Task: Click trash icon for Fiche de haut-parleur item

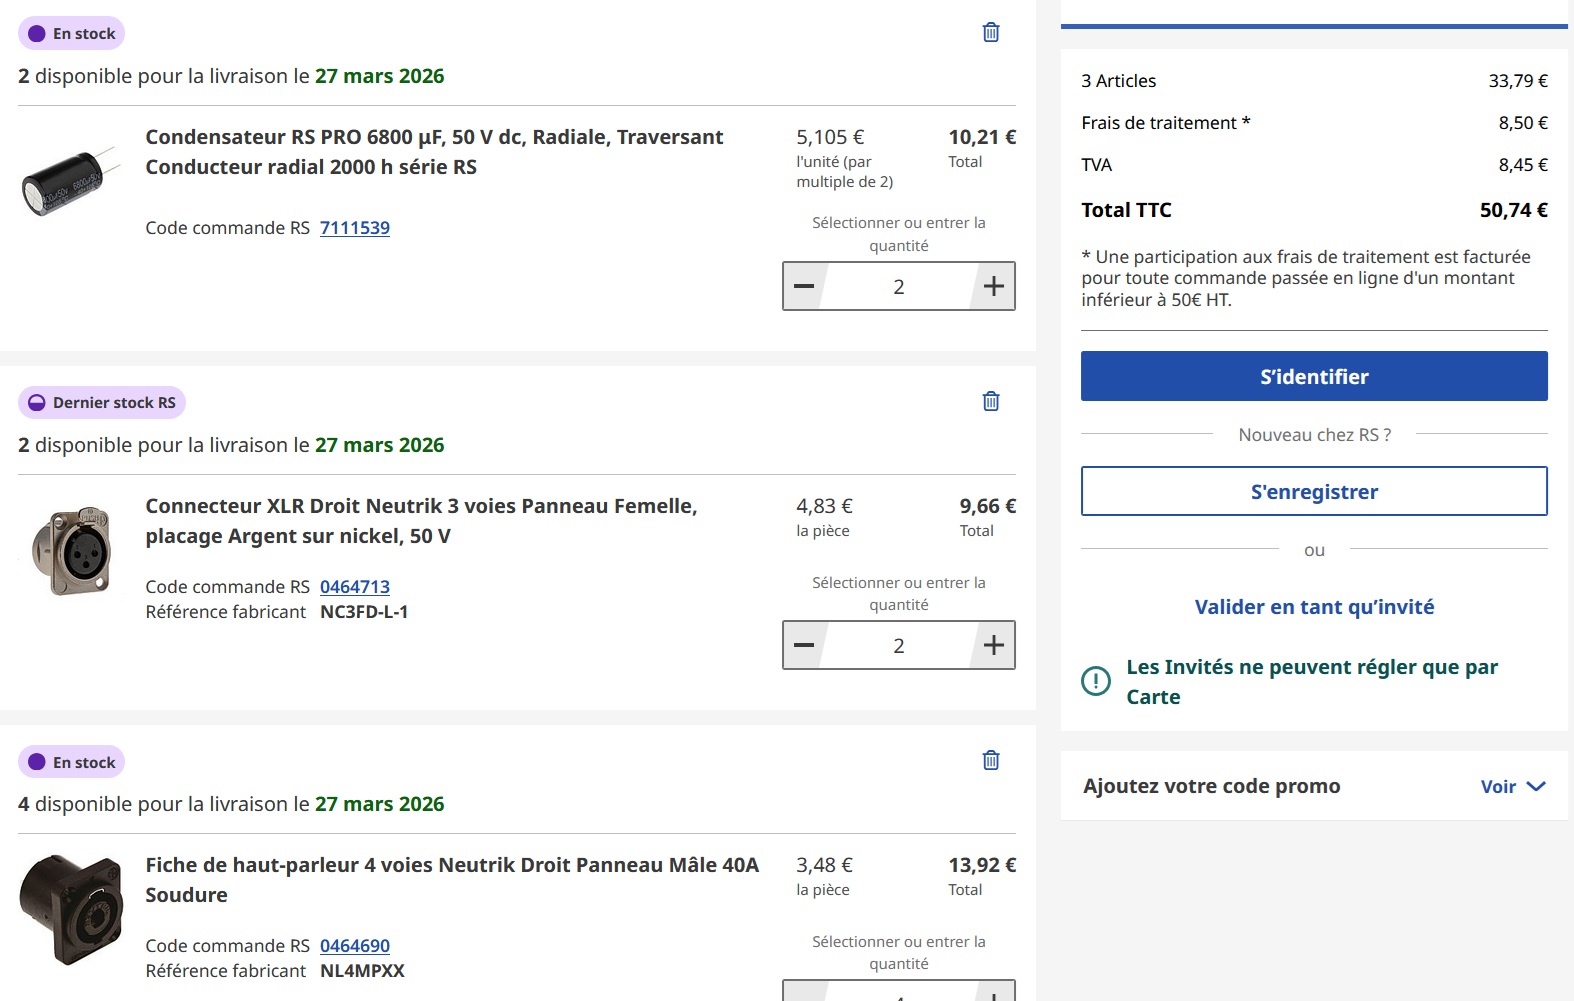Action: pos(991,760)
